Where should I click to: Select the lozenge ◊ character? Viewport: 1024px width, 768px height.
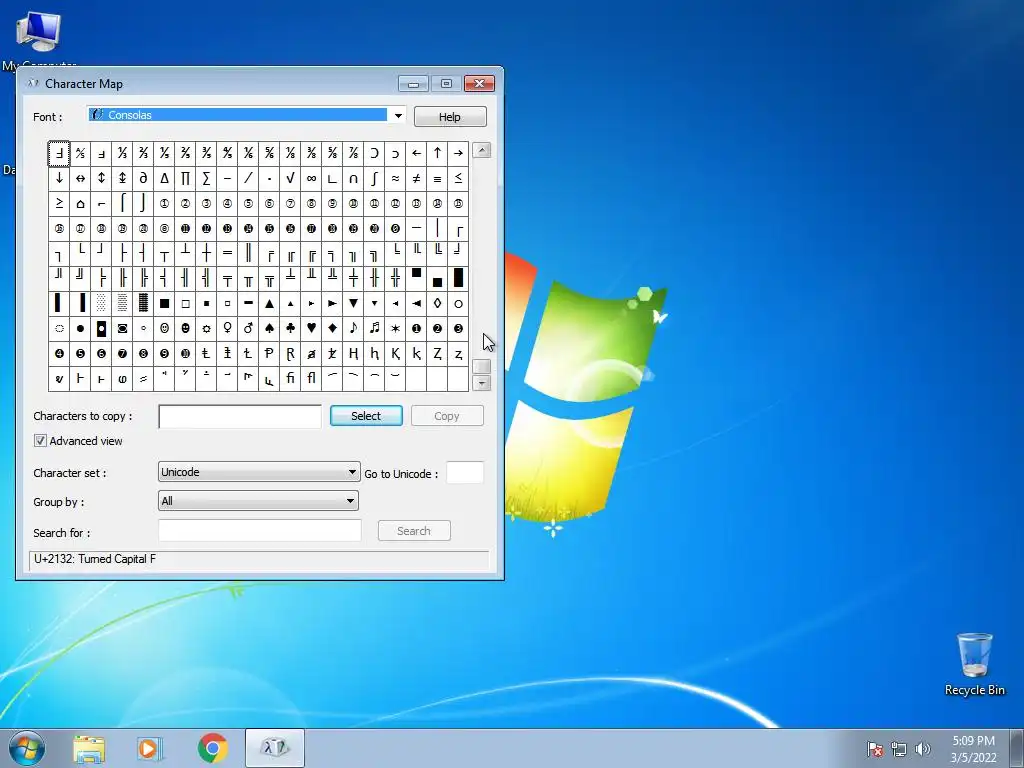437,304
